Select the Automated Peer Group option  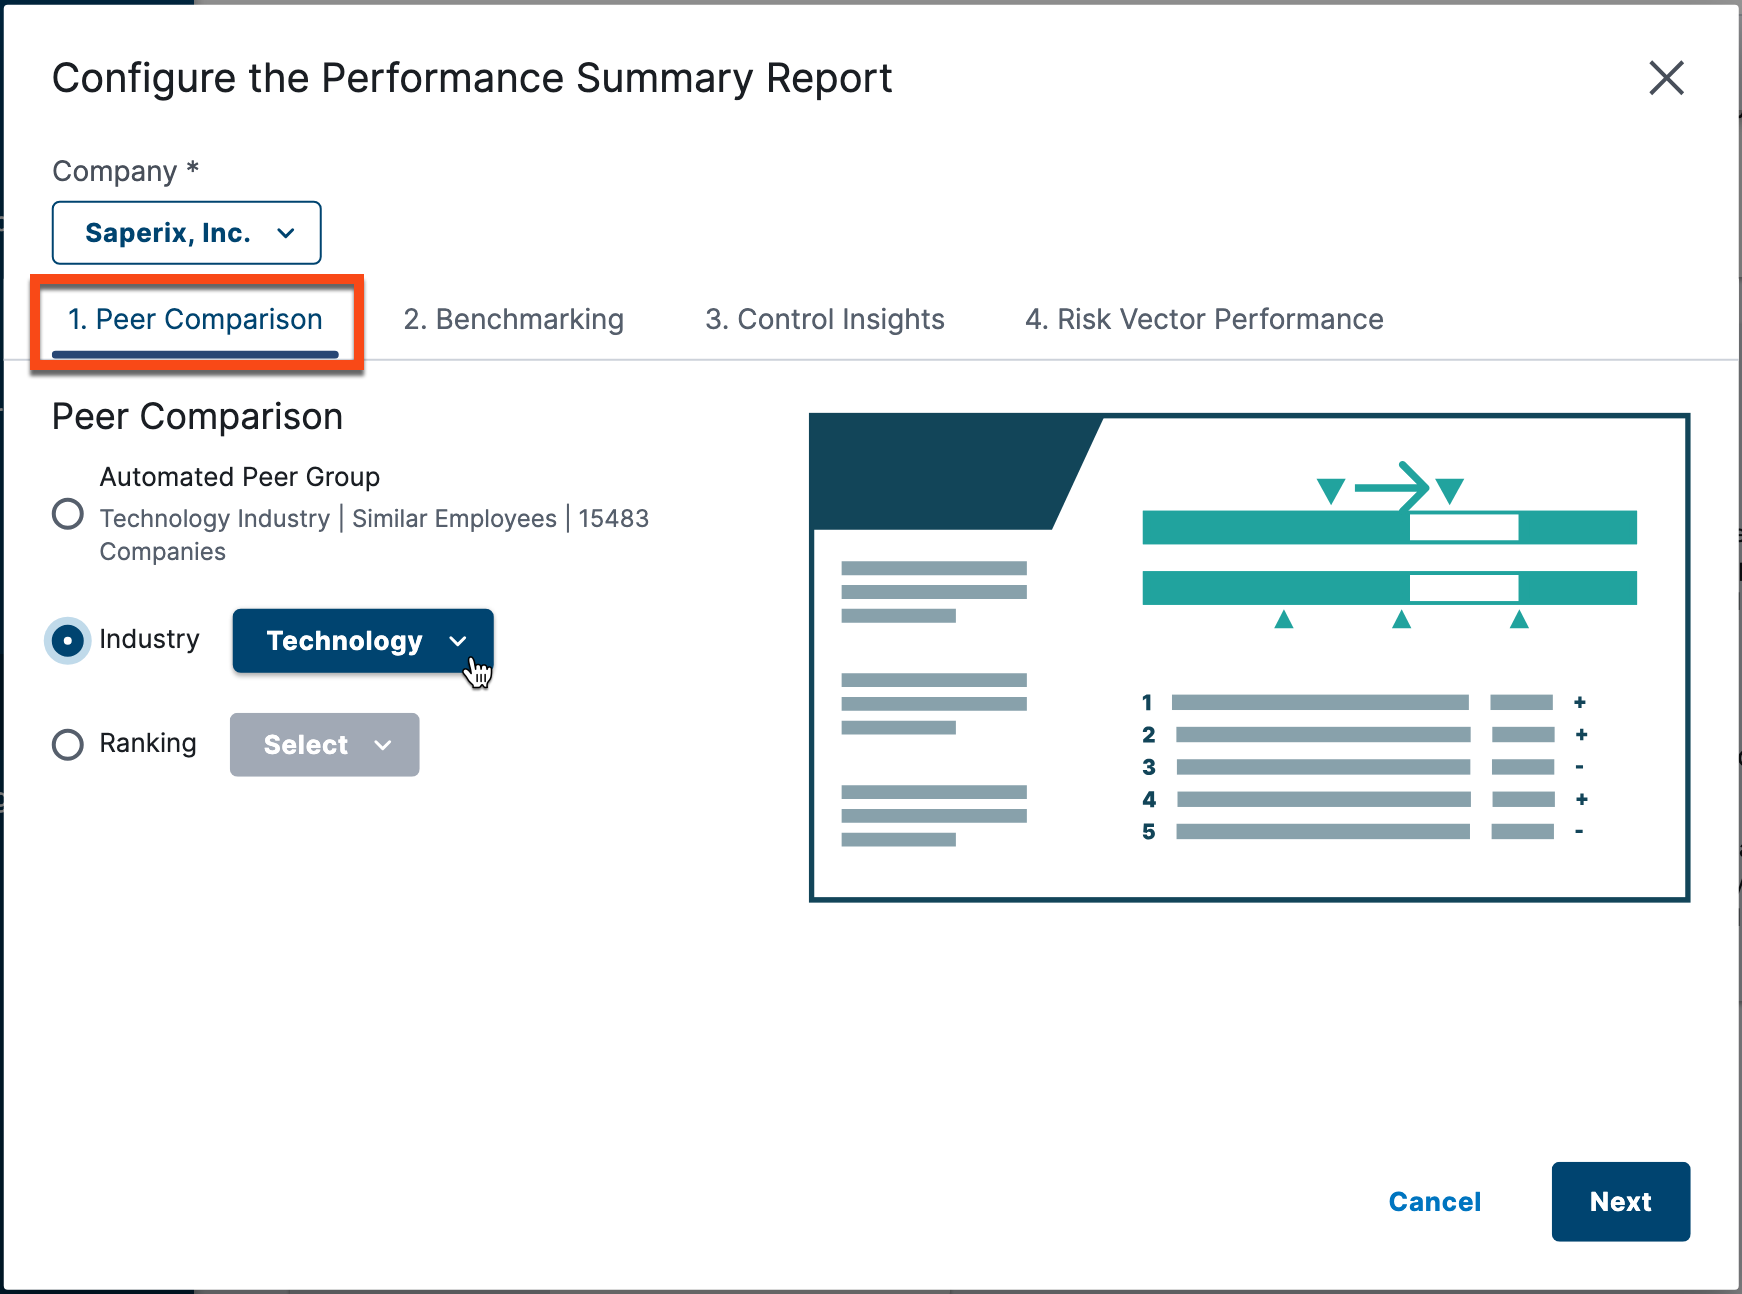click(67, 514)
